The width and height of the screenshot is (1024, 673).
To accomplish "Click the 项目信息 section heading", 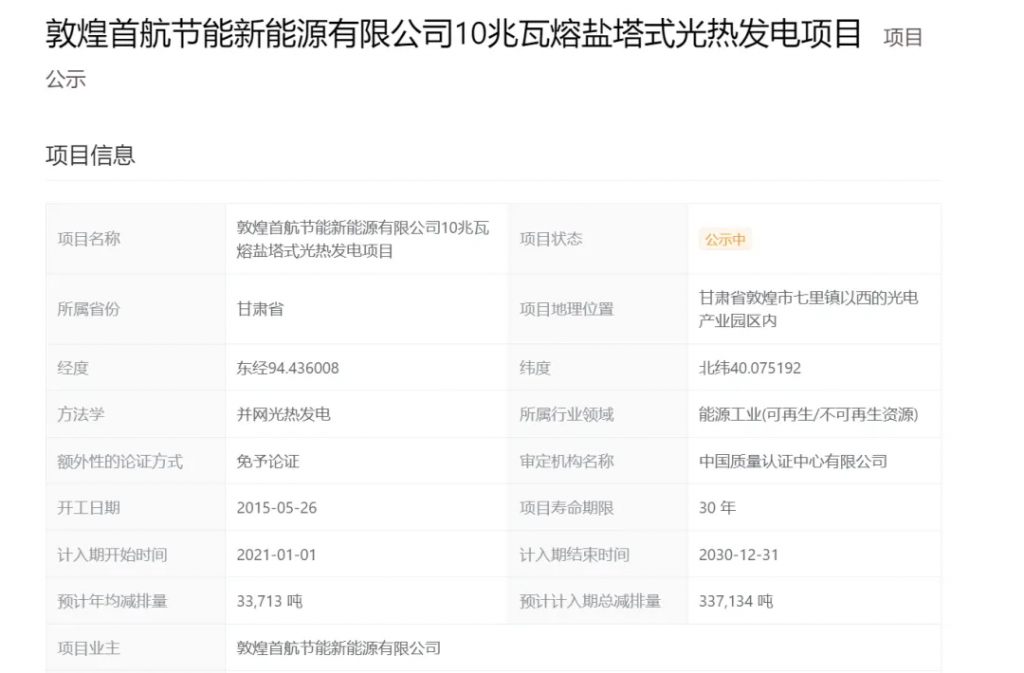I will [90, 156].
